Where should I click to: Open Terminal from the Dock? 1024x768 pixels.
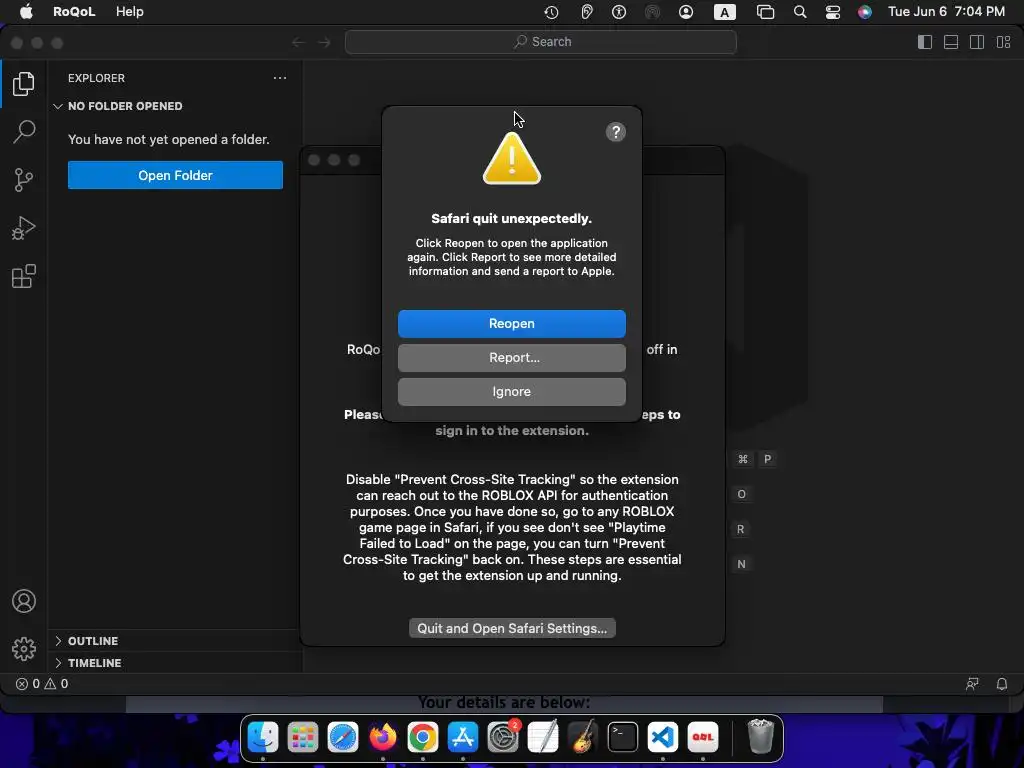[x=623, y=737]
